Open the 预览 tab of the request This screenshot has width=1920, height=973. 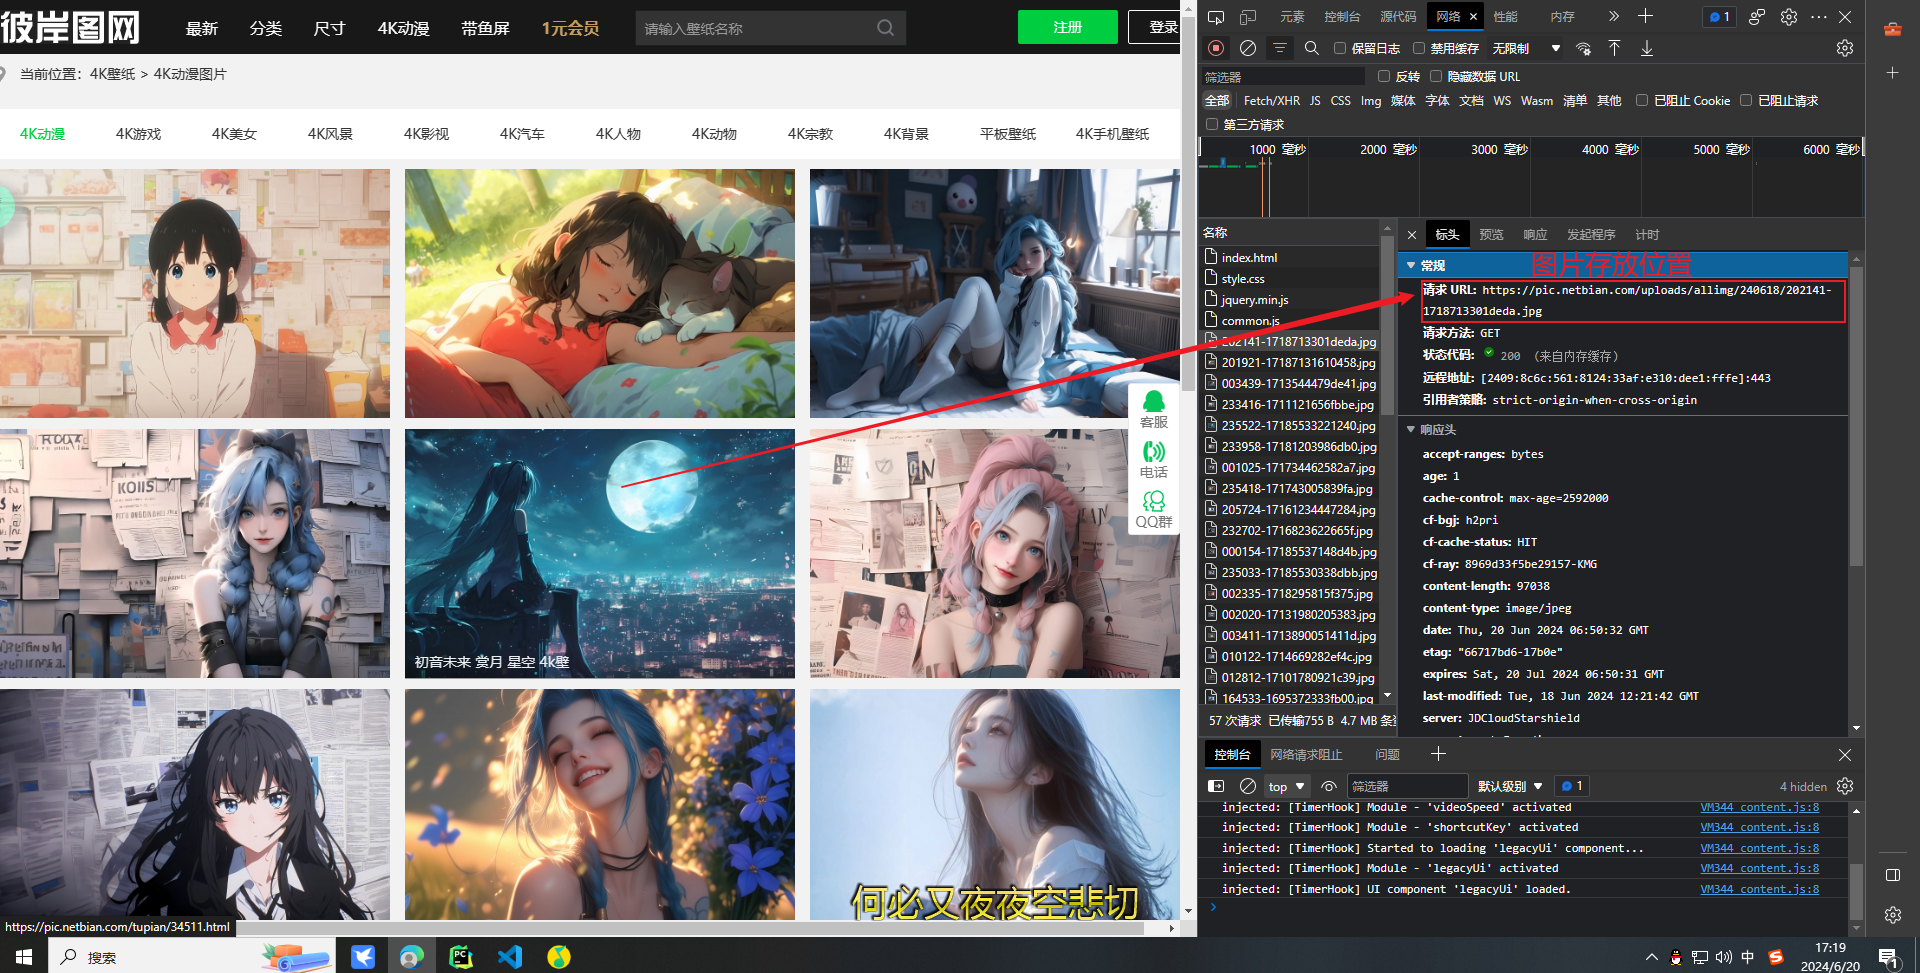(x=1491, y=235)
